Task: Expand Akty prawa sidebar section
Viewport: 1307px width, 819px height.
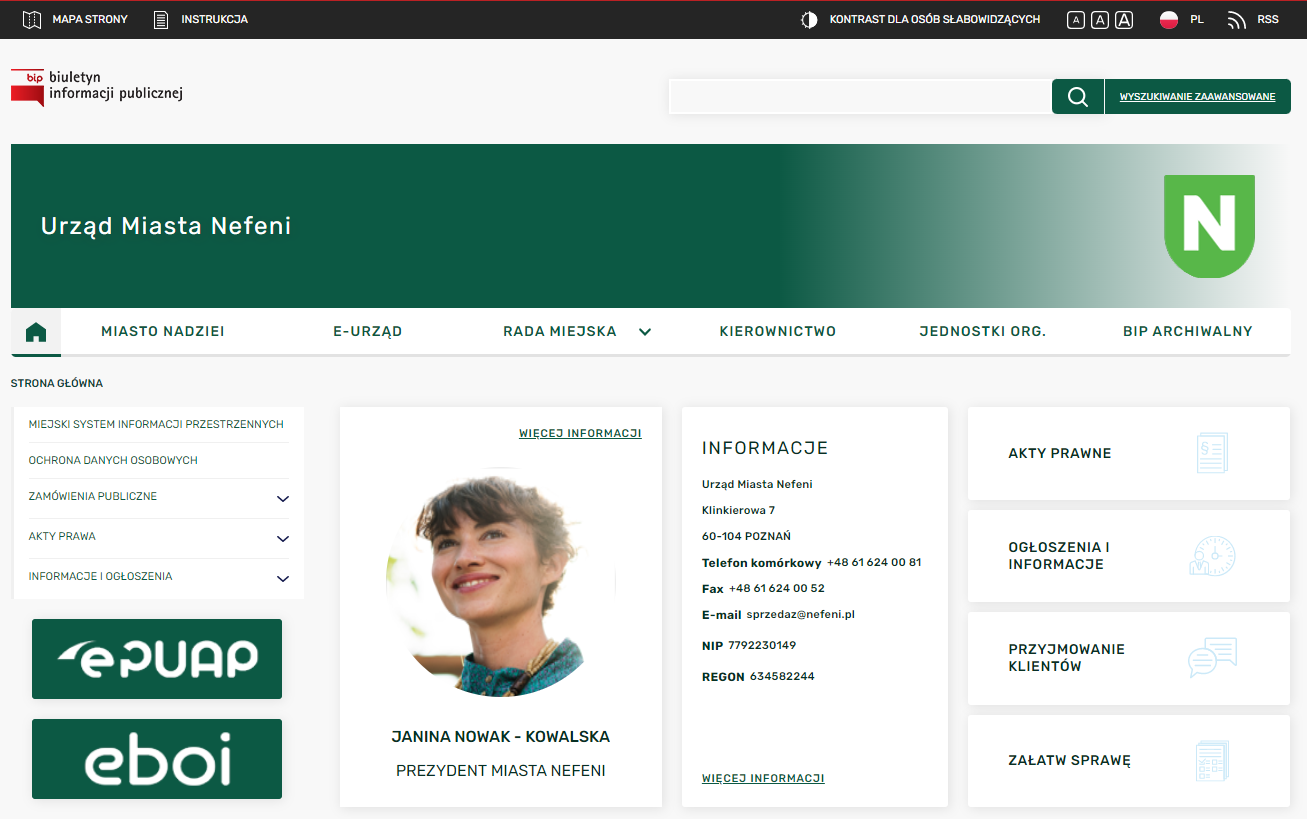Action: (x=283, y=538)
